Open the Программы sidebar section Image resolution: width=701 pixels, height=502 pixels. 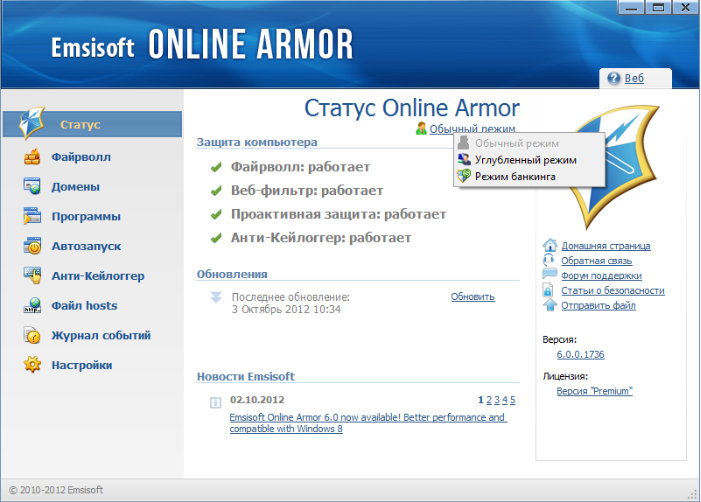coord(86,216)
